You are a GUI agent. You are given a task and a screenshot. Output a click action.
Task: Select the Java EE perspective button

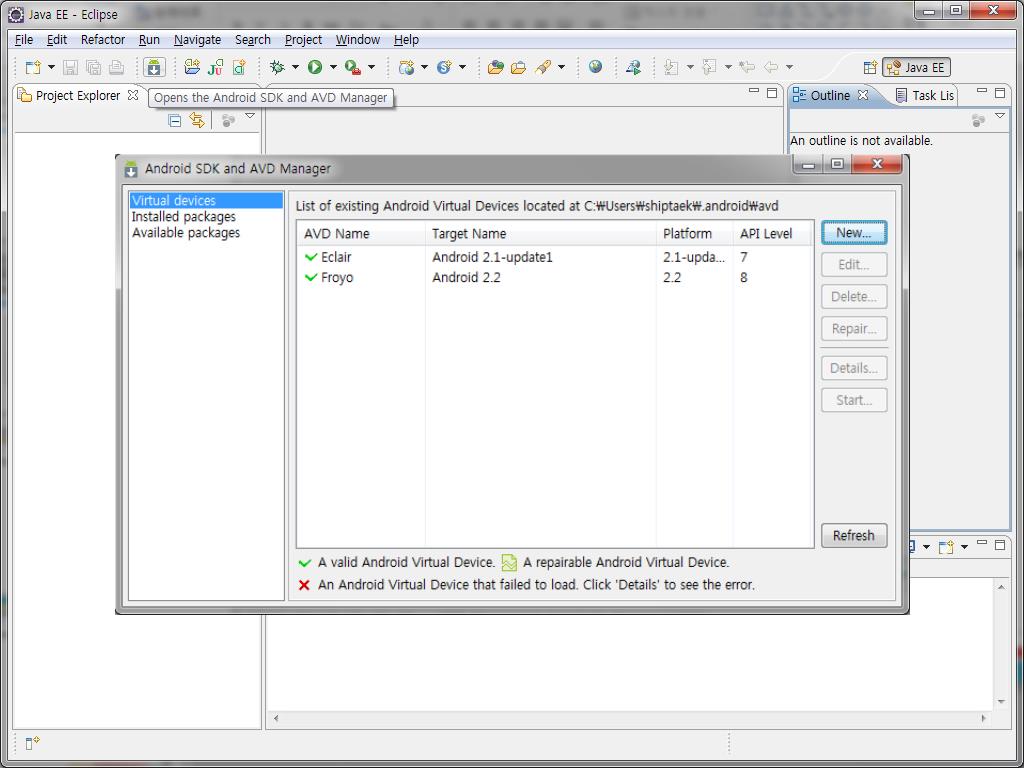tap(916, 67)
